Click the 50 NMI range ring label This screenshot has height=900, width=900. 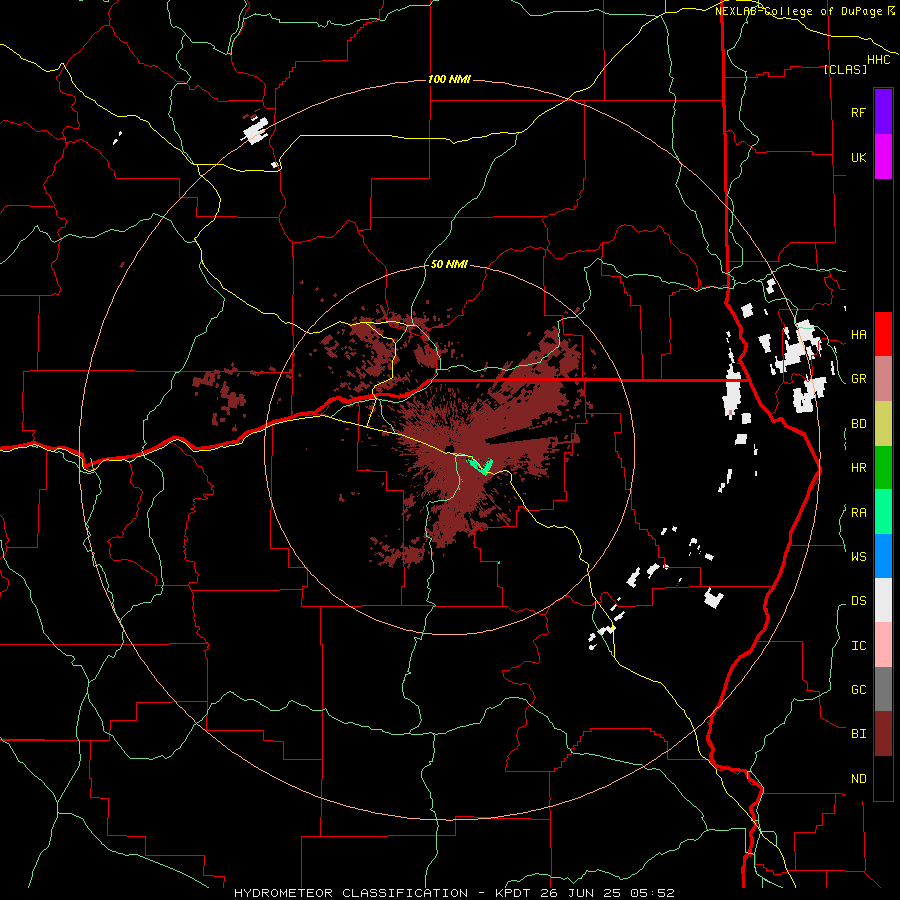point(449,264)
